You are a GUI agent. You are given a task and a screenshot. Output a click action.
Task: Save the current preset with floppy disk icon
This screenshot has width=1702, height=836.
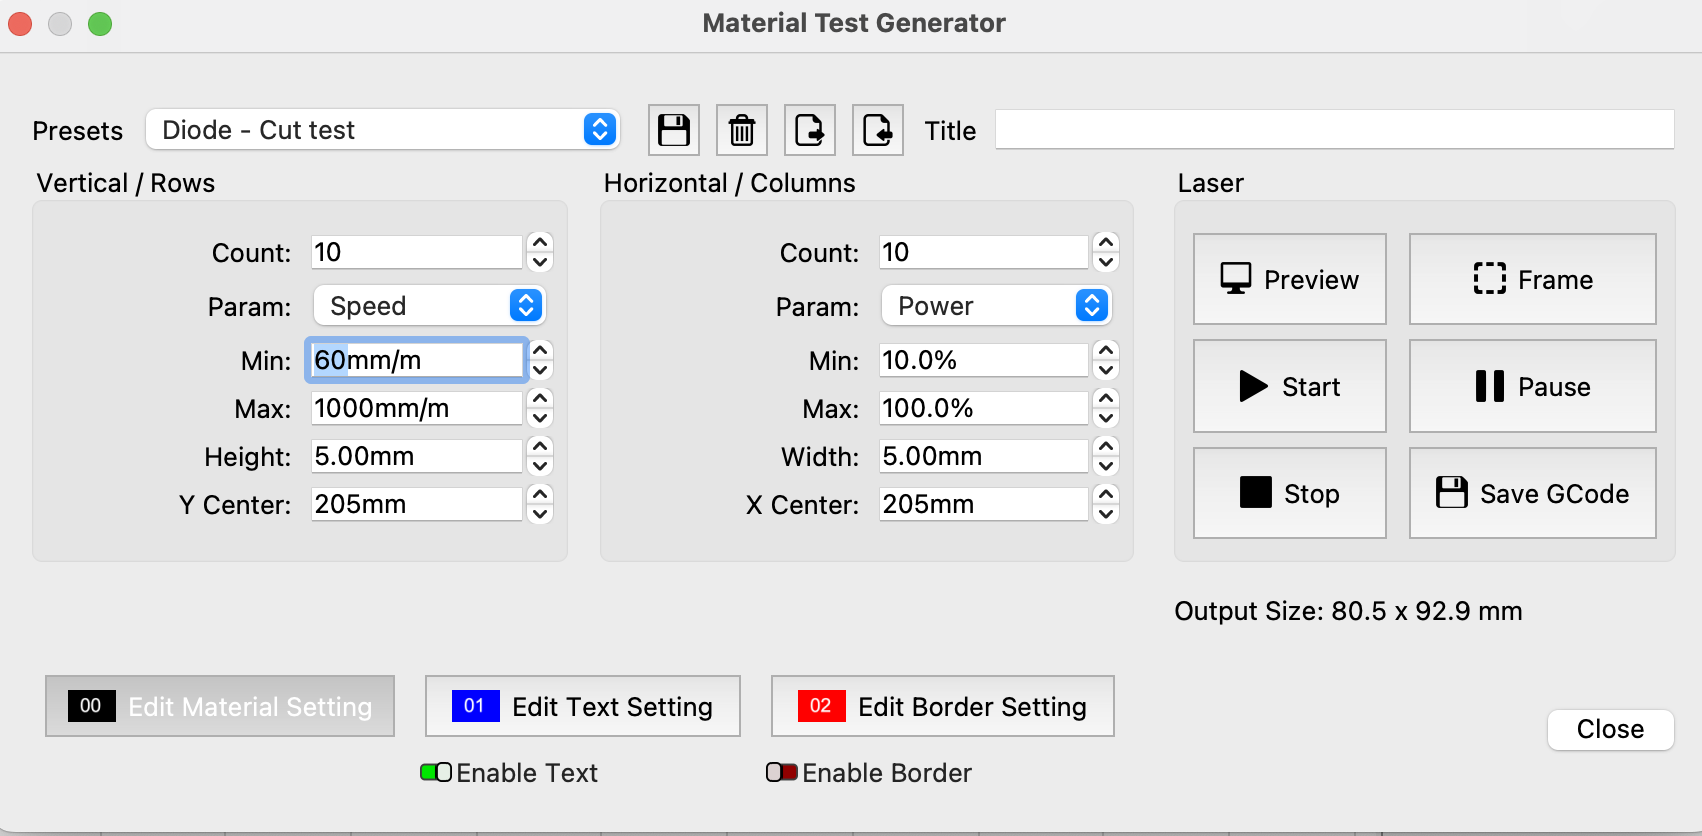(674, 130)
